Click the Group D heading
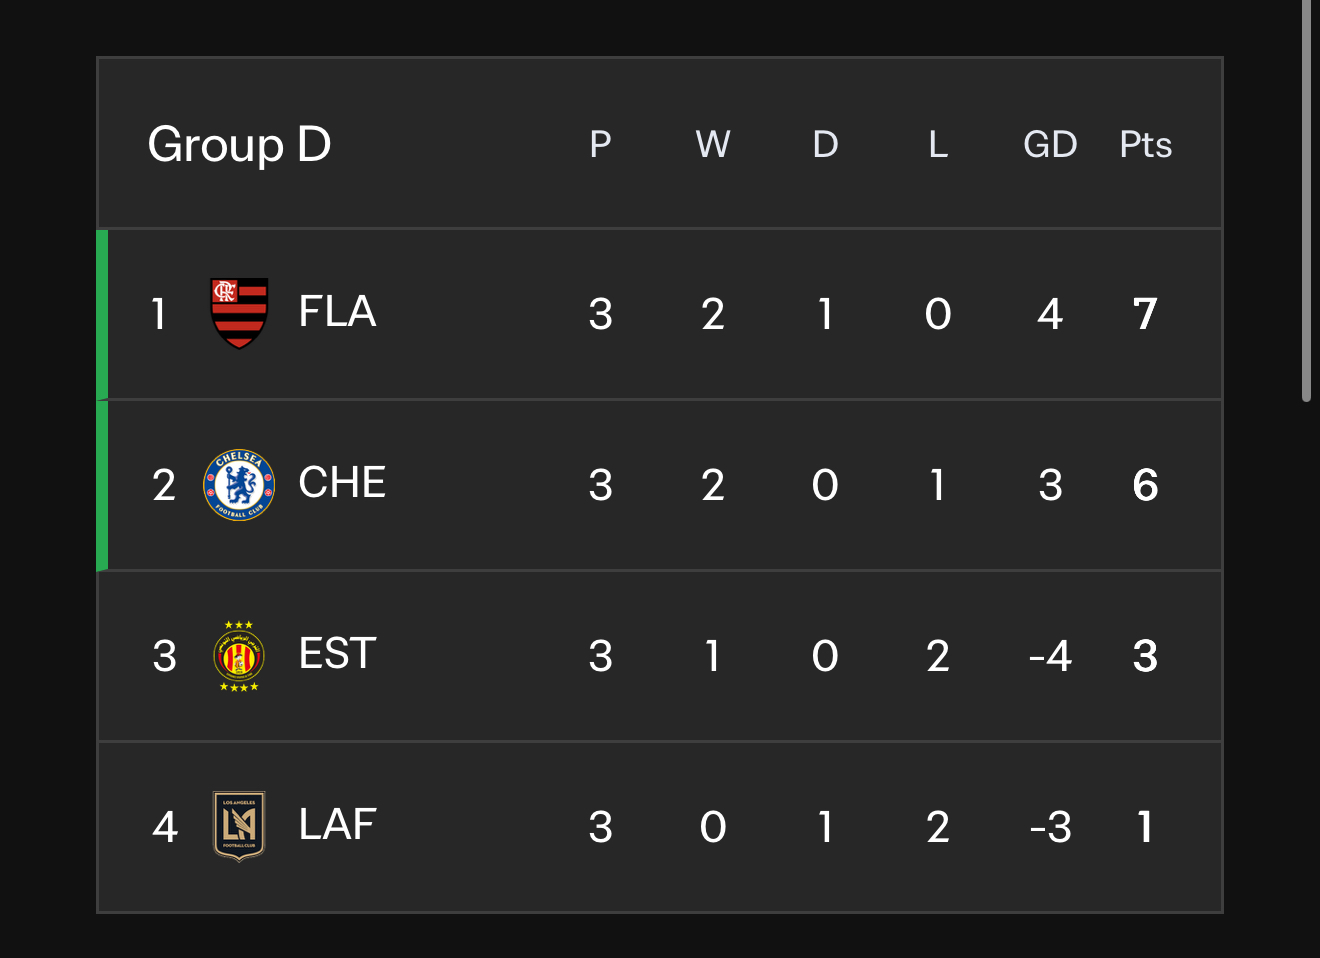The image size is (1320, 958). (239, 145)
